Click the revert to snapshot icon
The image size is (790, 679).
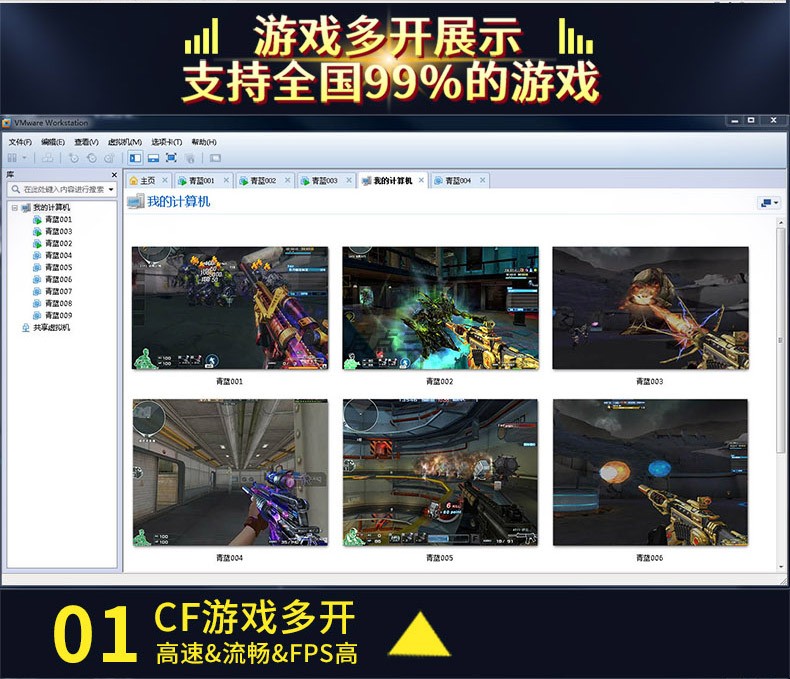pos(92,158)
